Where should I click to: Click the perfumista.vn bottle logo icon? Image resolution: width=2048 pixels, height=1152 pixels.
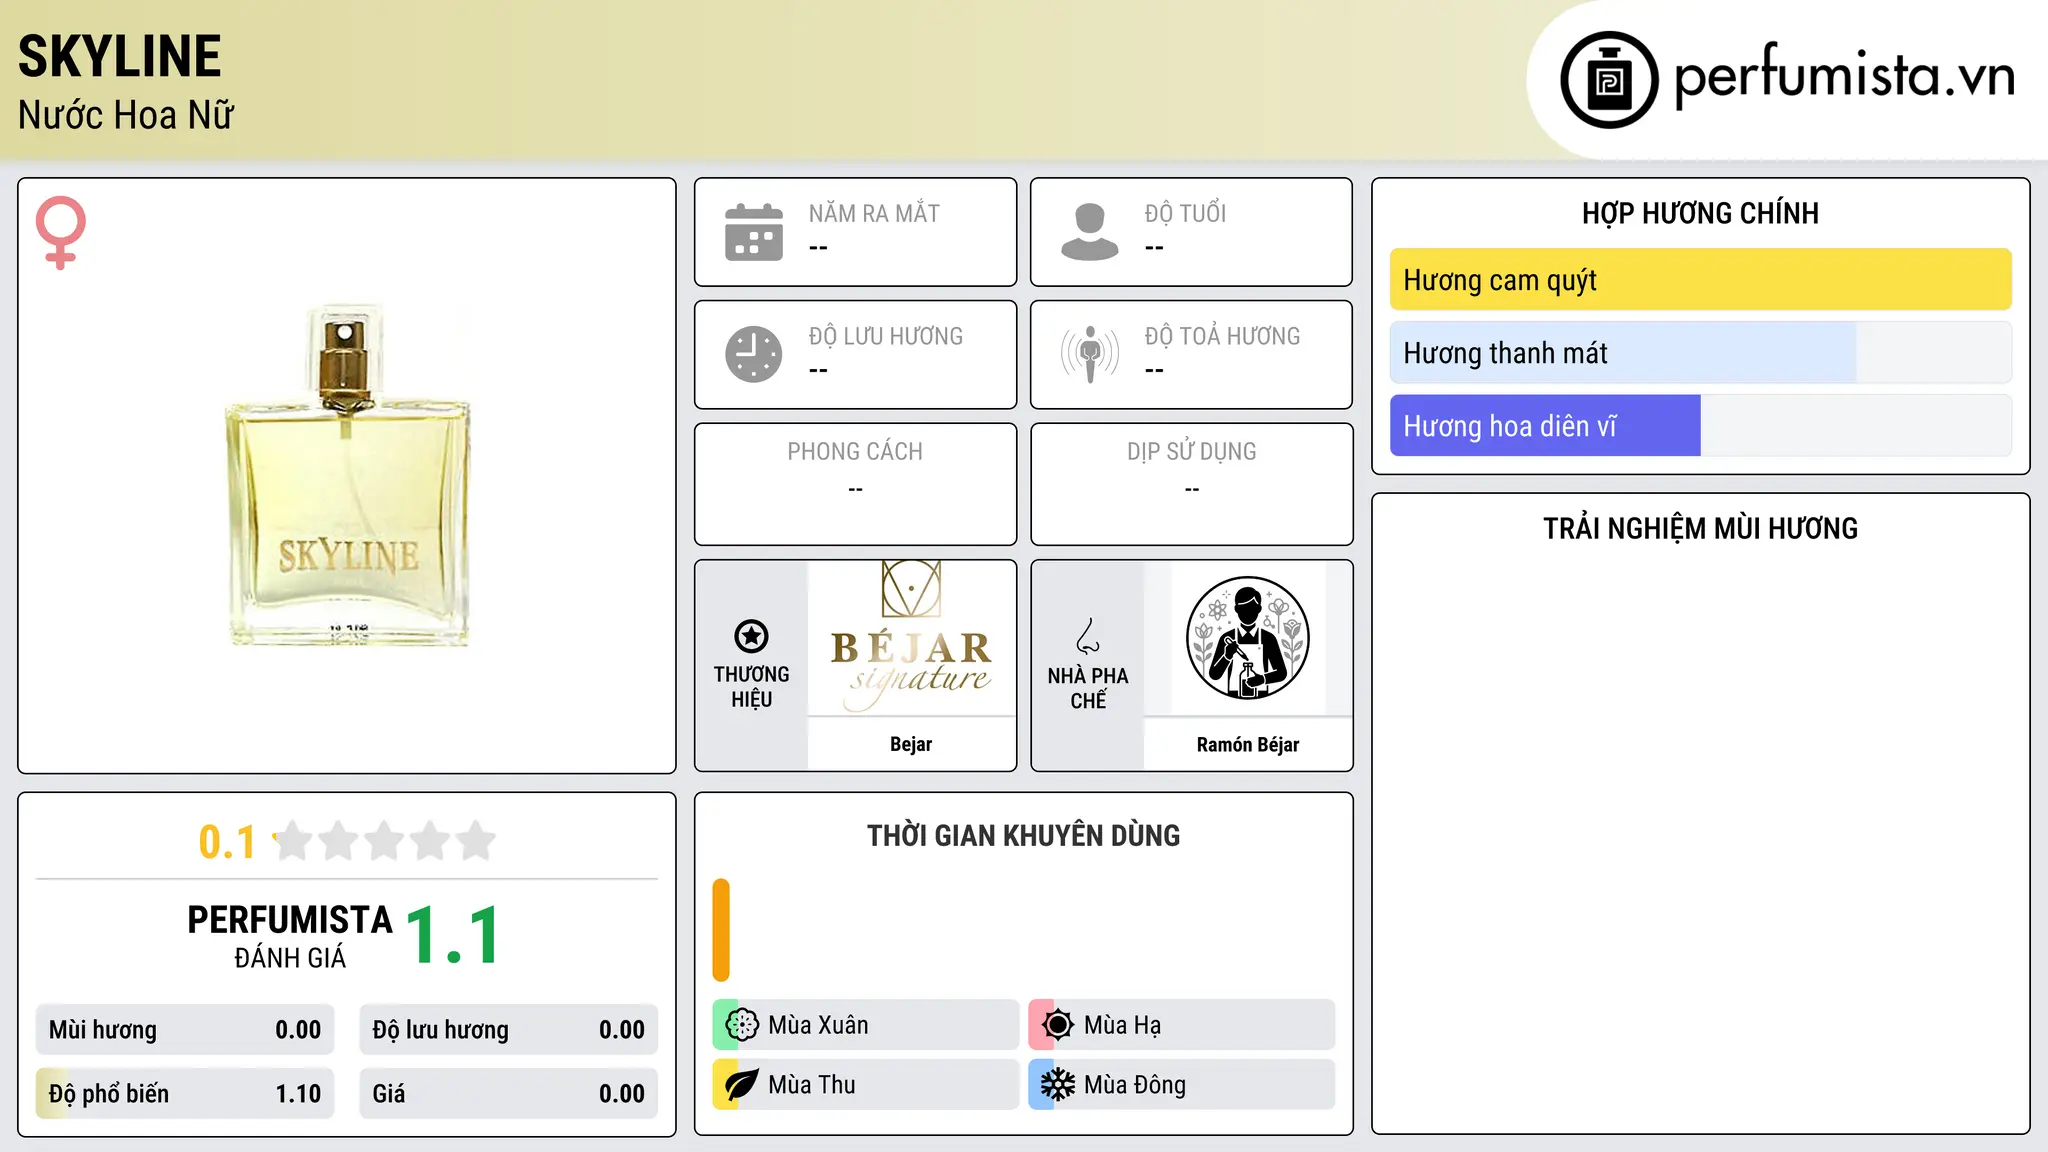1609,80
